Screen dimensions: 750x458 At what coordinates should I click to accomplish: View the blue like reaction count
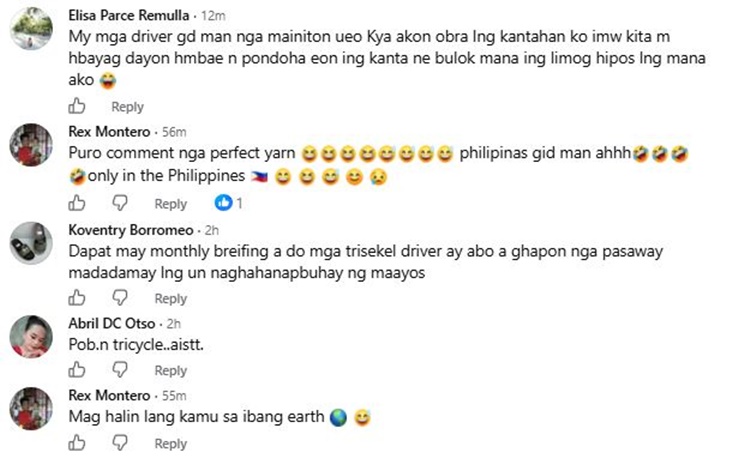(x=229, y=203)
